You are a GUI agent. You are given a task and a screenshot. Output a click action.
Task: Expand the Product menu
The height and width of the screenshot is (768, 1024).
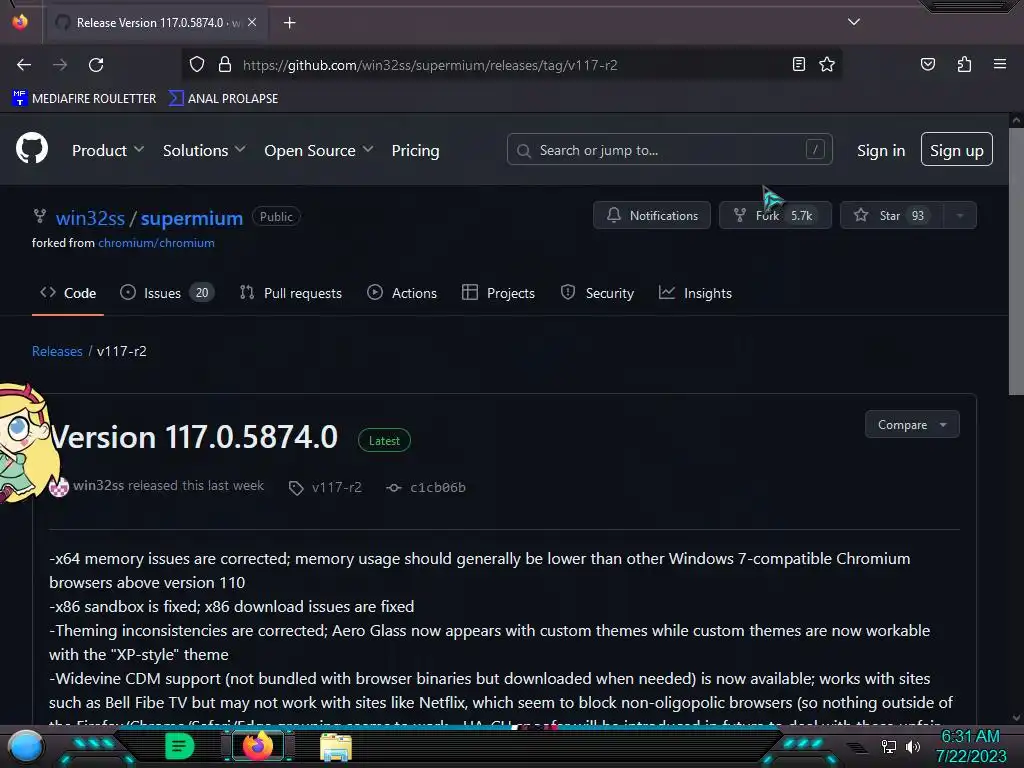[108, 150]
